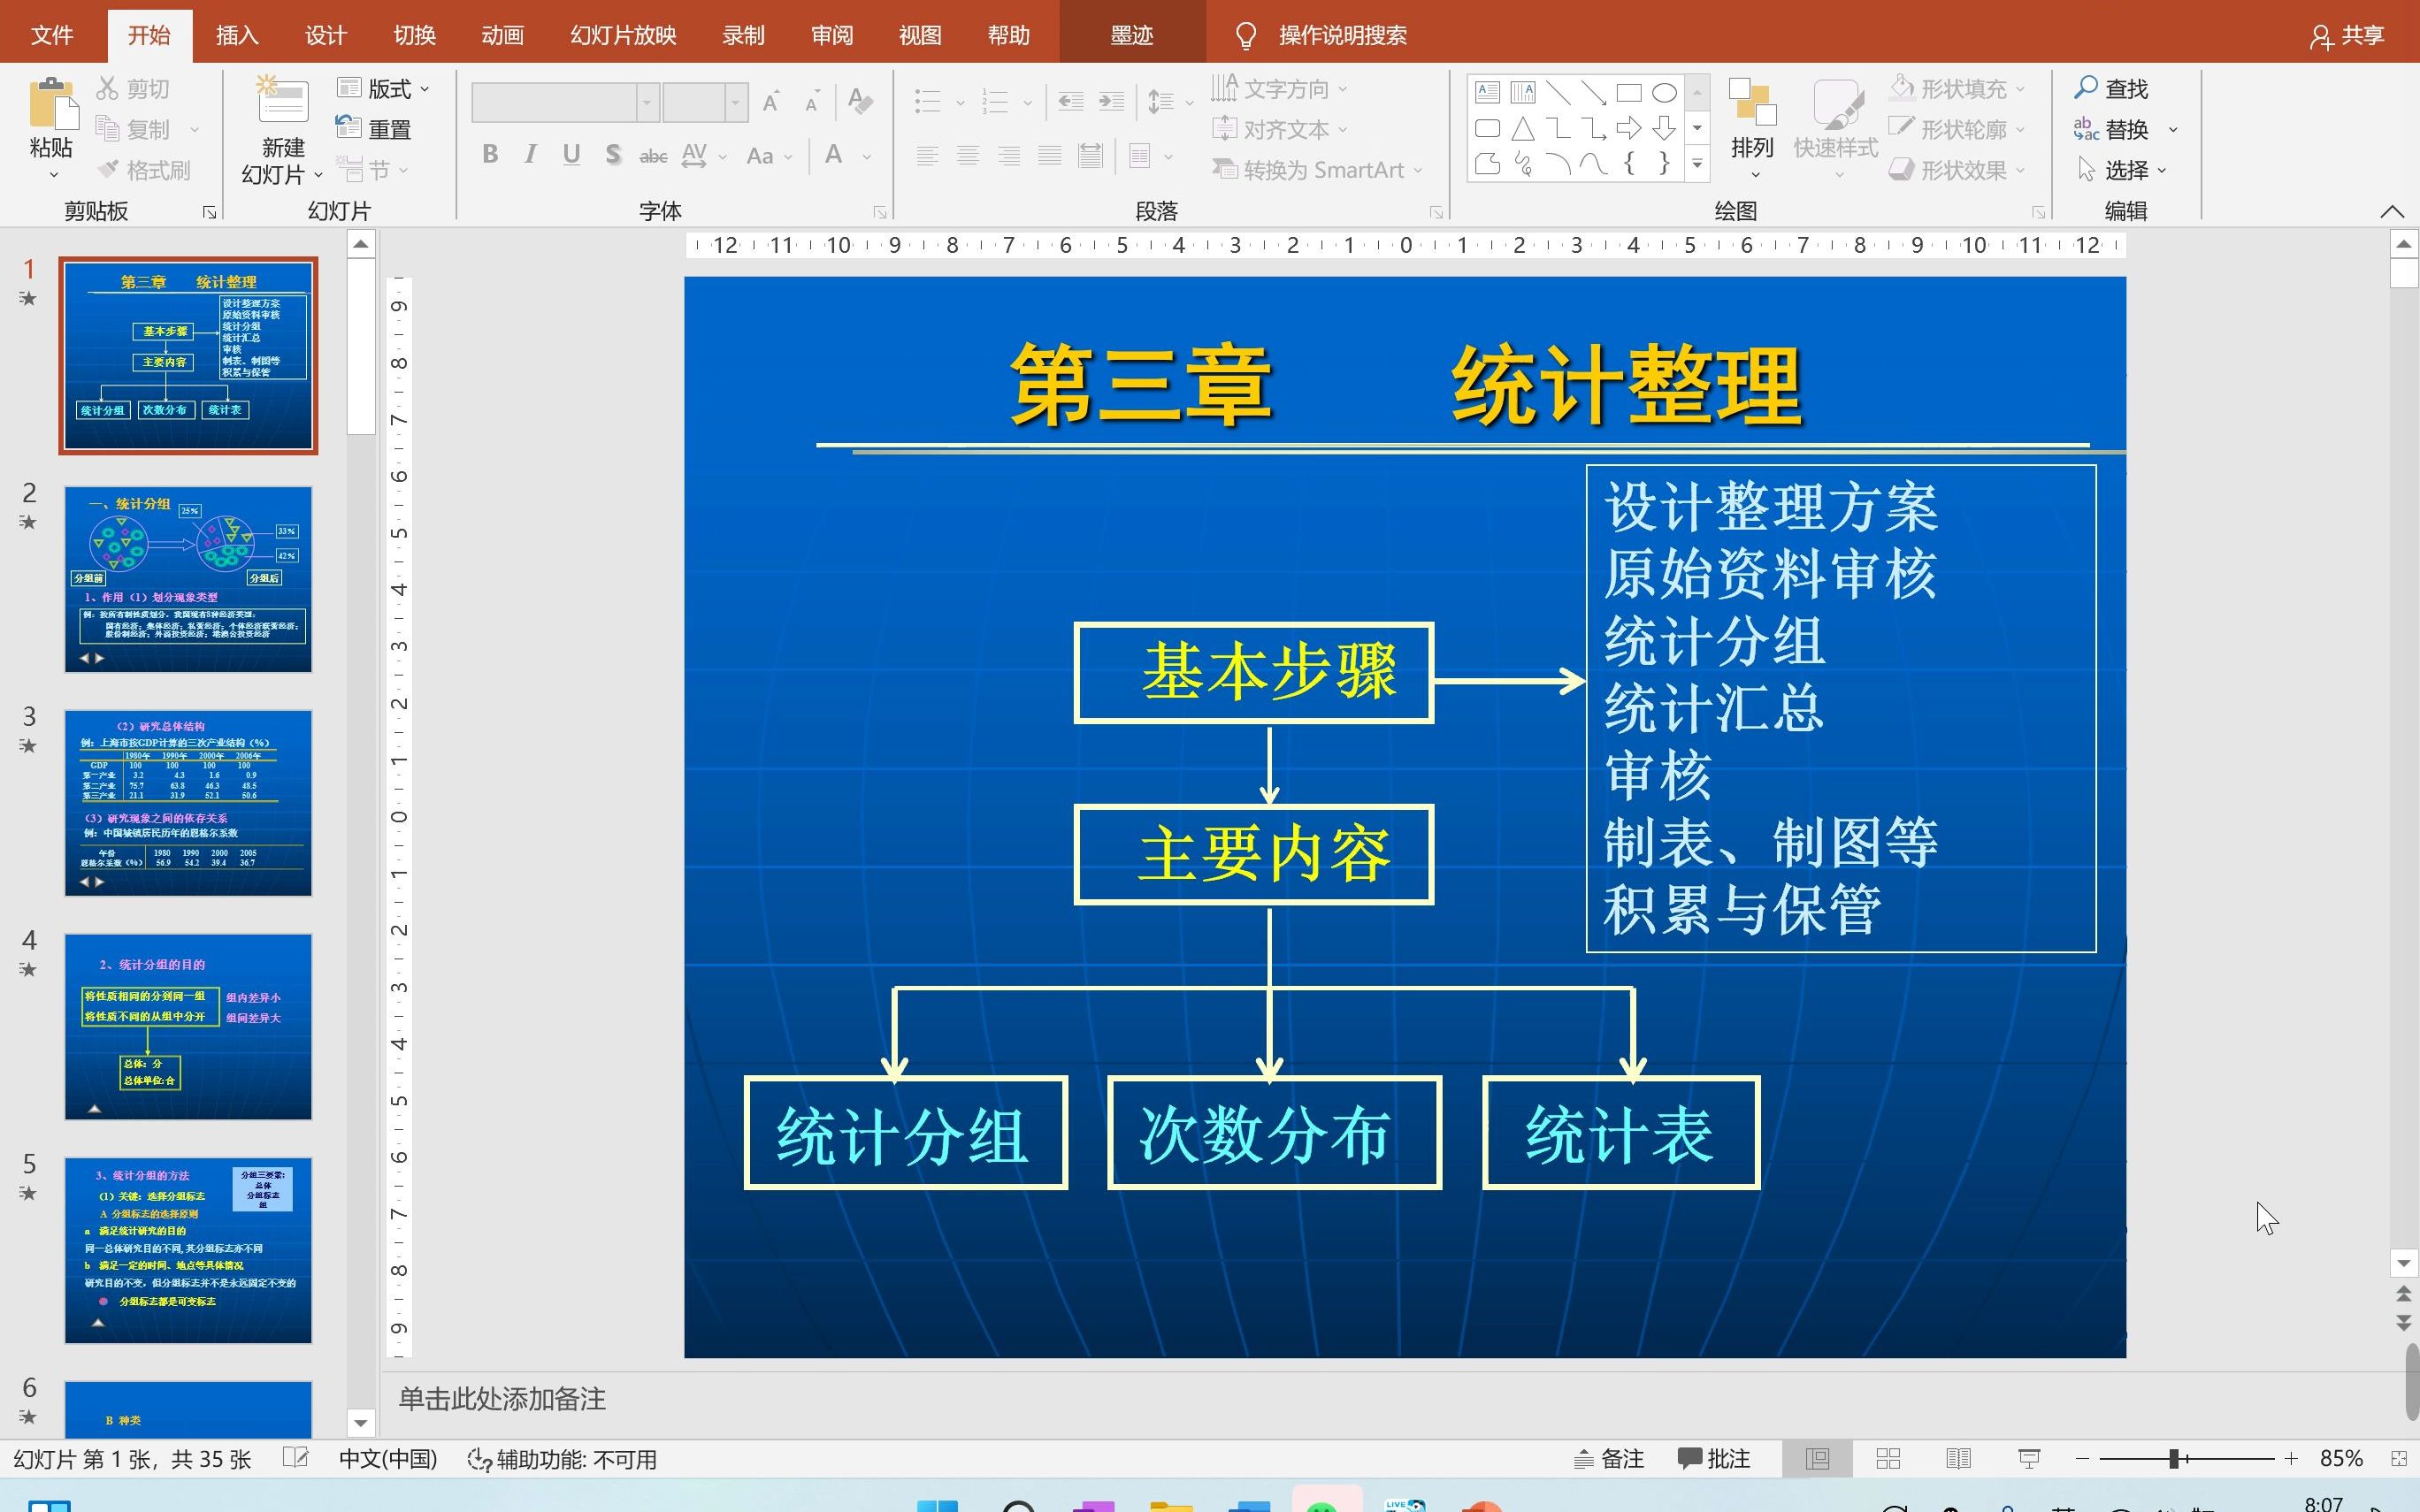
Task: Click the New Slide (新建幻灯片) icon
Action: 283,100
